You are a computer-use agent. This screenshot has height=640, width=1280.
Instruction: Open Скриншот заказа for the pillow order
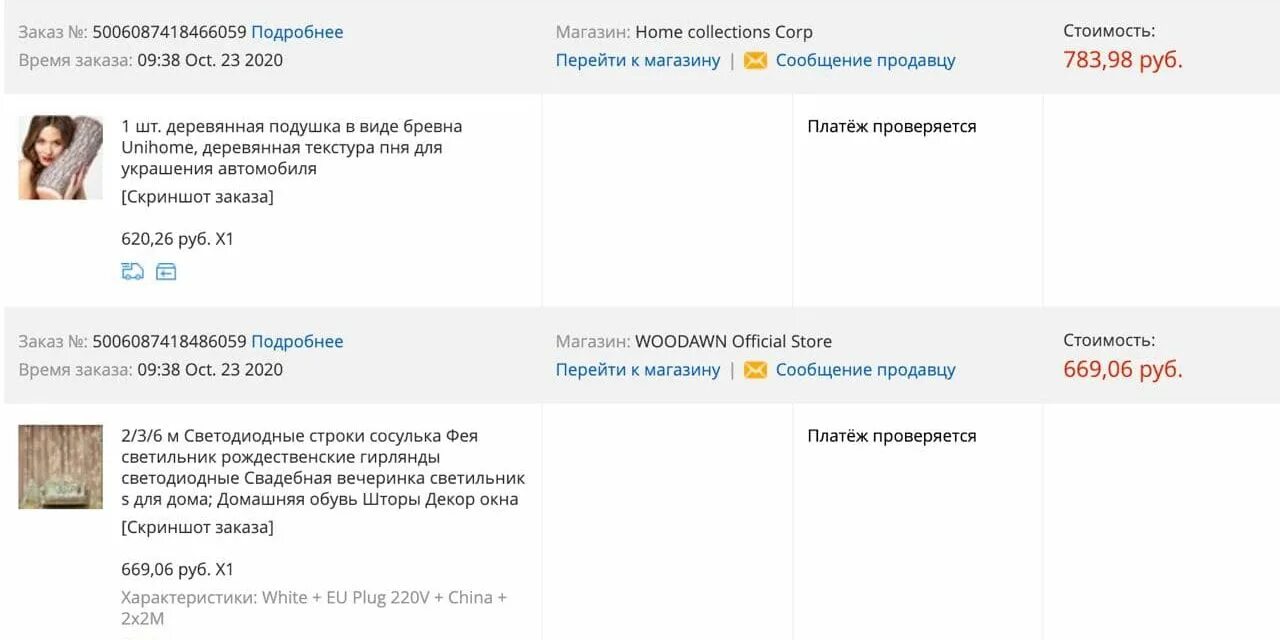coord(197,197)
